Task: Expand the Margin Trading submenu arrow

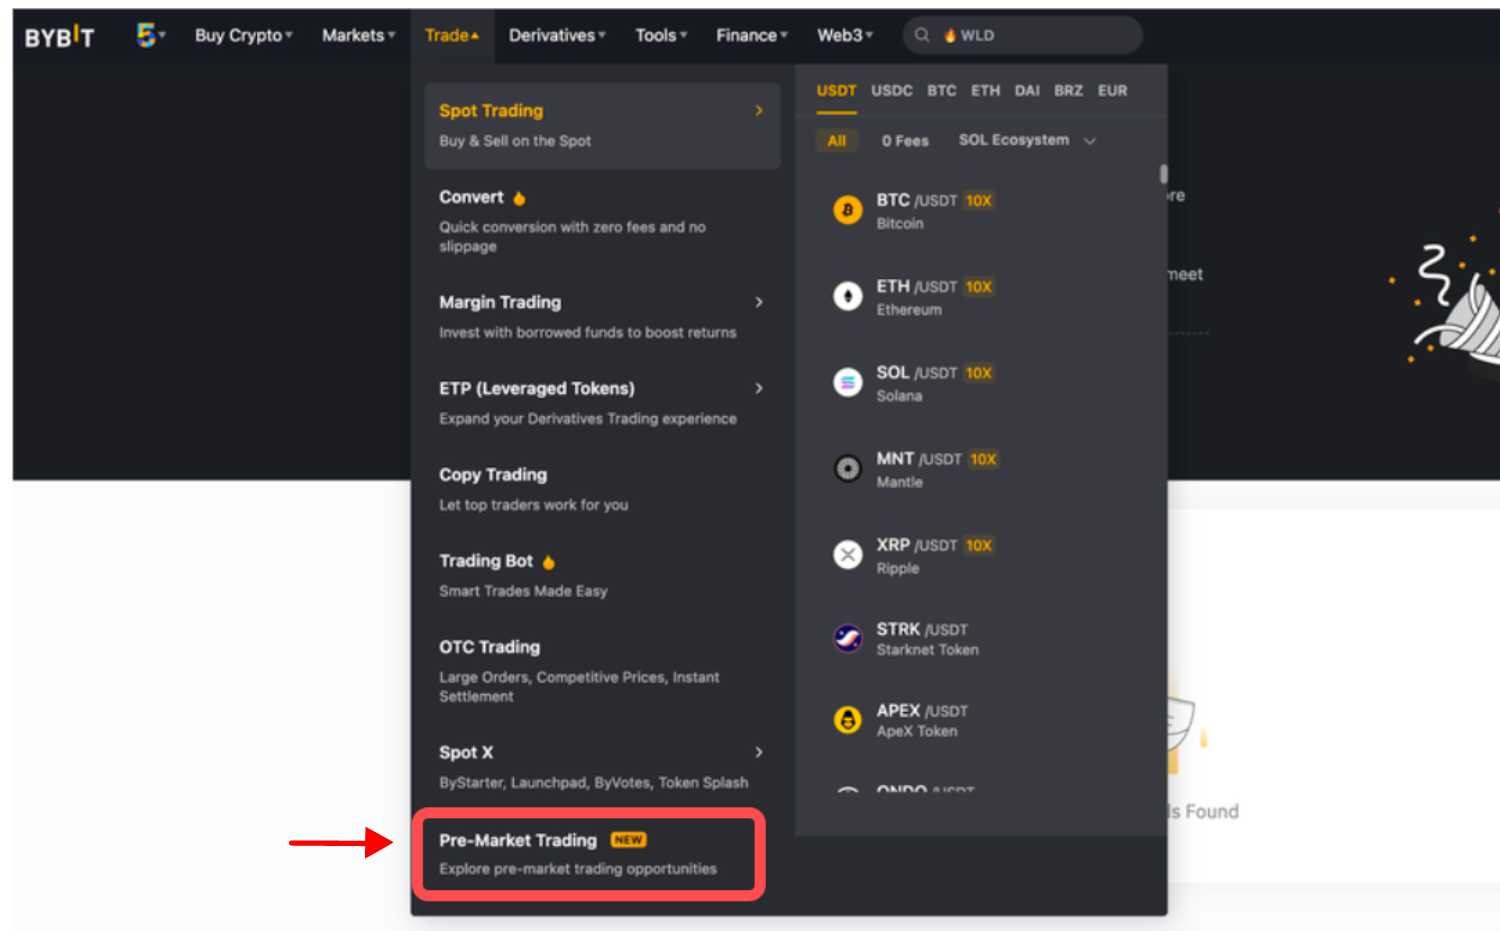Action: (759, 302)
